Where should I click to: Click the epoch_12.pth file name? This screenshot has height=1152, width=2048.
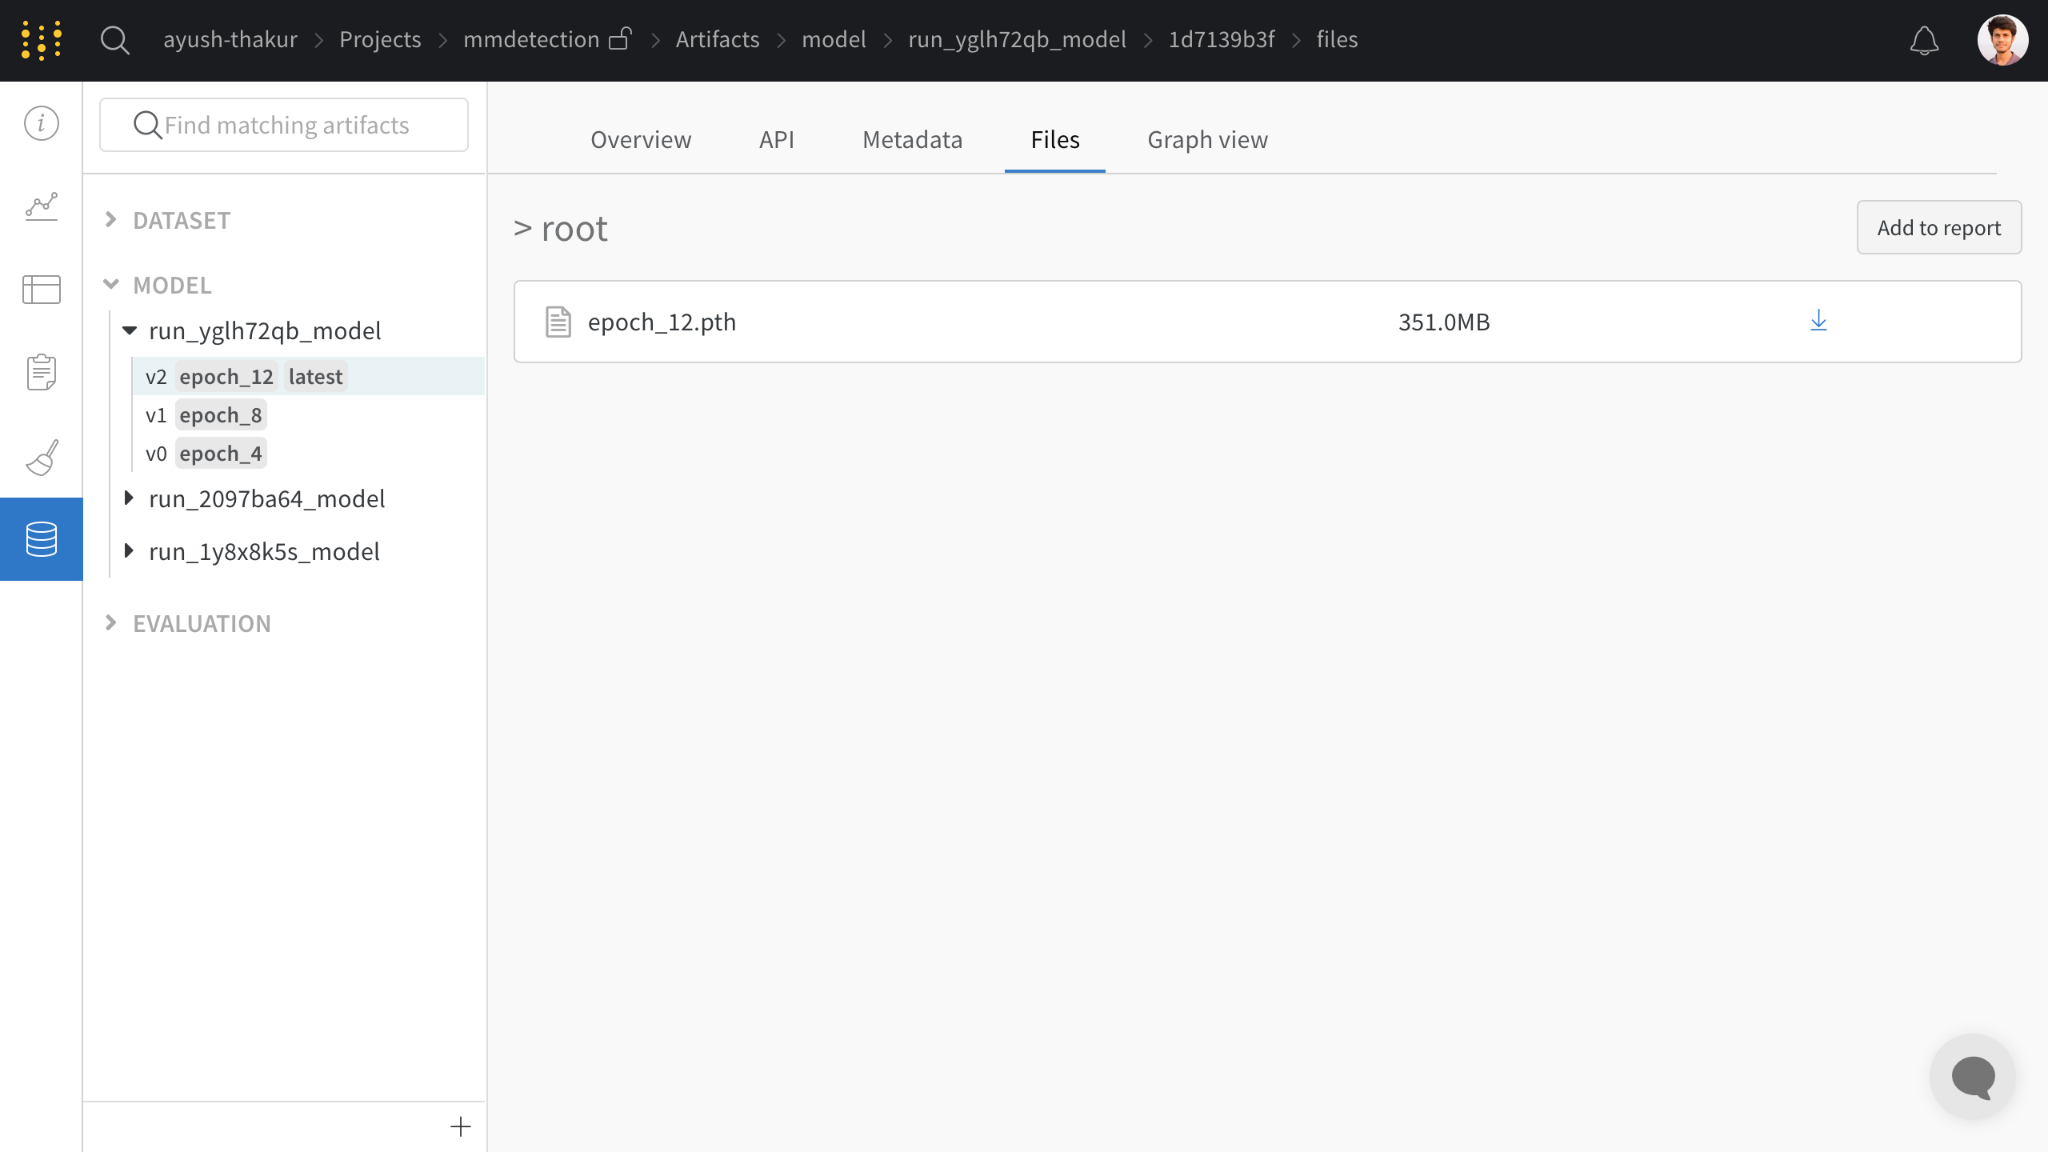coord(662,322)
